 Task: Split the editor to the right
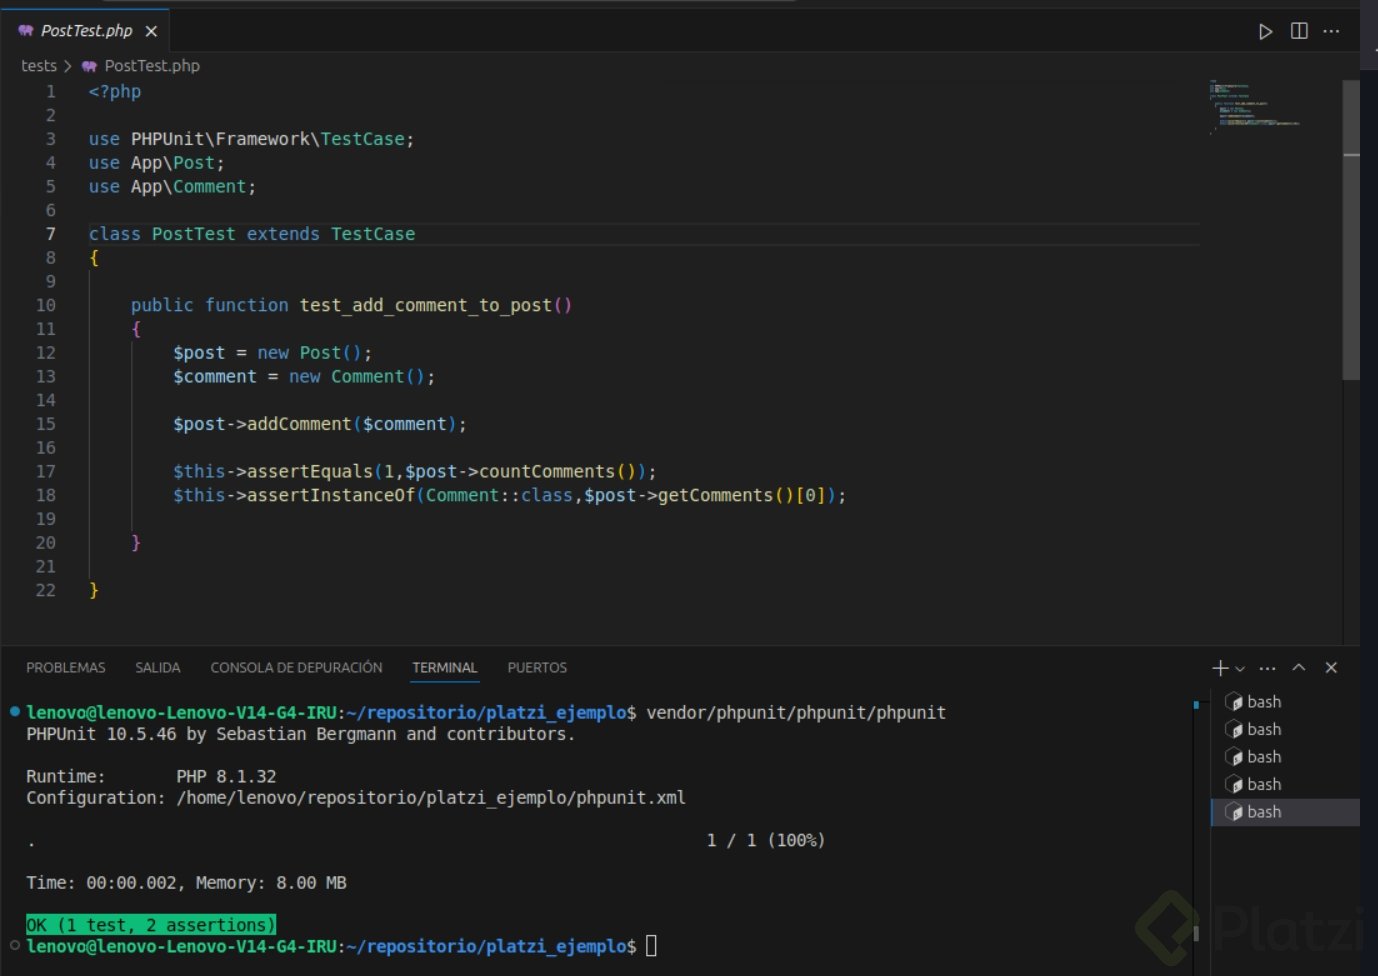coord(1299,31)
